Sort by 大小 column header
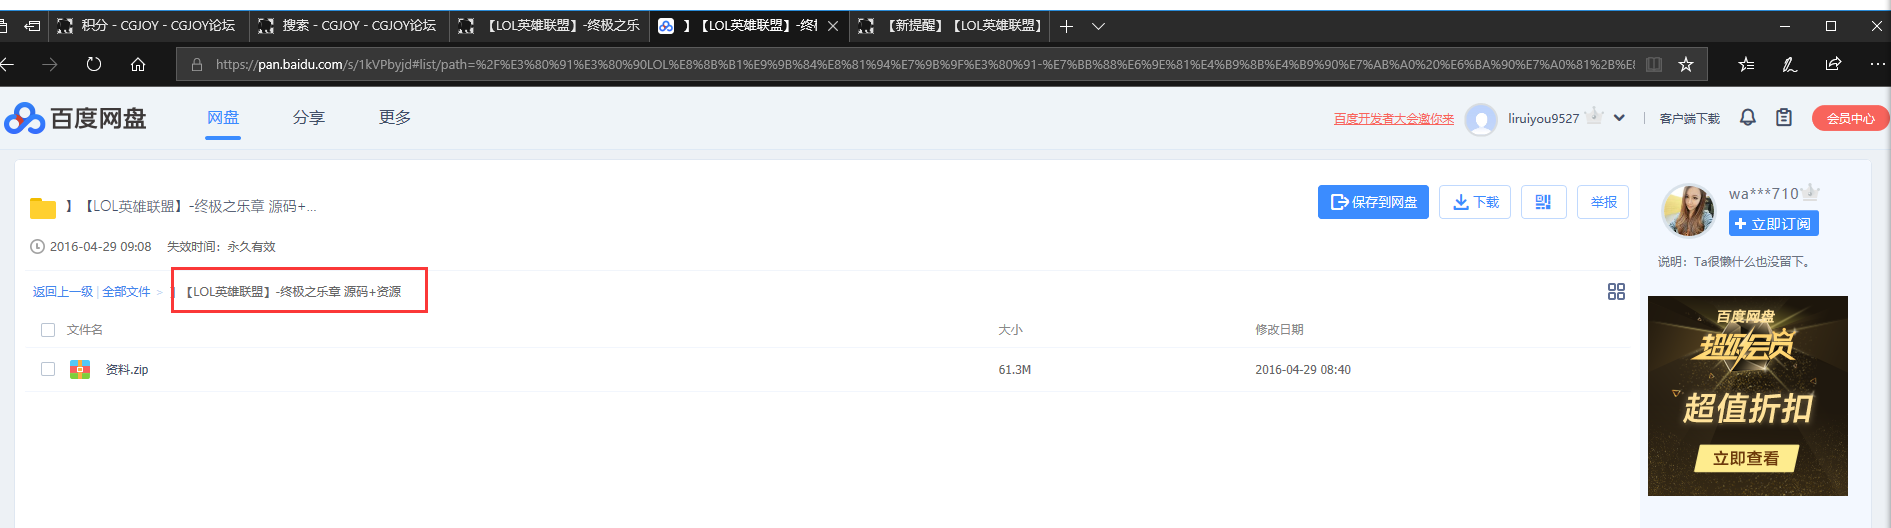The image size is (1891, 528). coord(1010,330)
